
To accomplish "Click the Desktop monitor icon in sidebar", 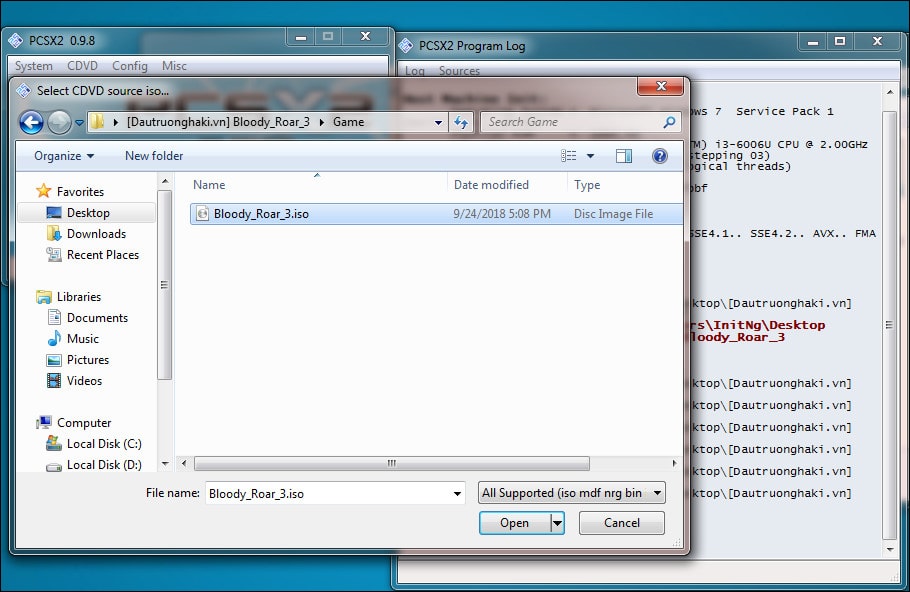I will click(54, 212).
